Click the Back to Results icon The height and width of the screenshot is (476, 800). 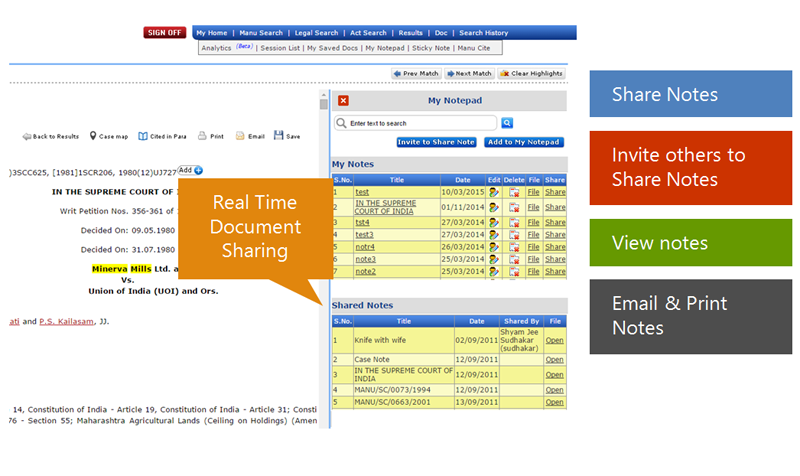click(x=27, y=136)
